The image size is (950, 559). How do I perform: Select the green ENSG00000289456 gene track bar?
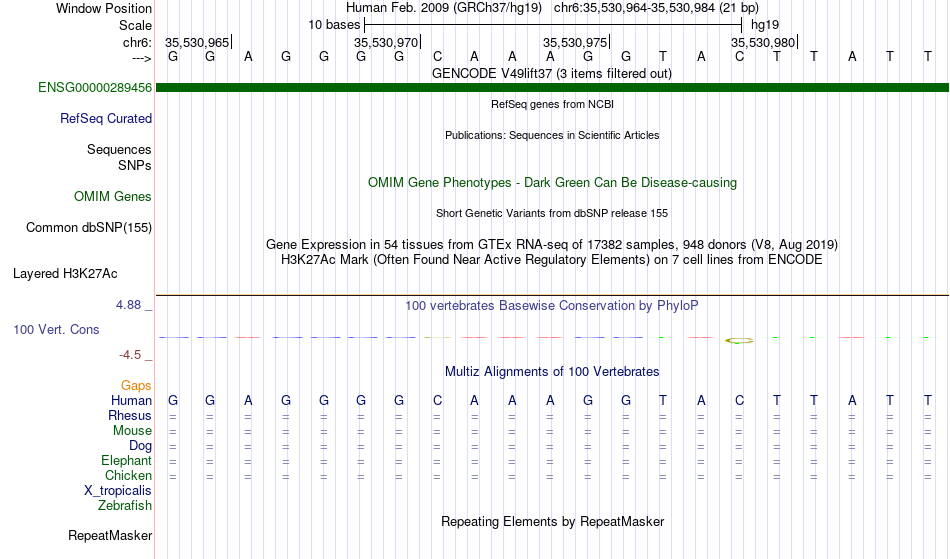pos(552,88)
